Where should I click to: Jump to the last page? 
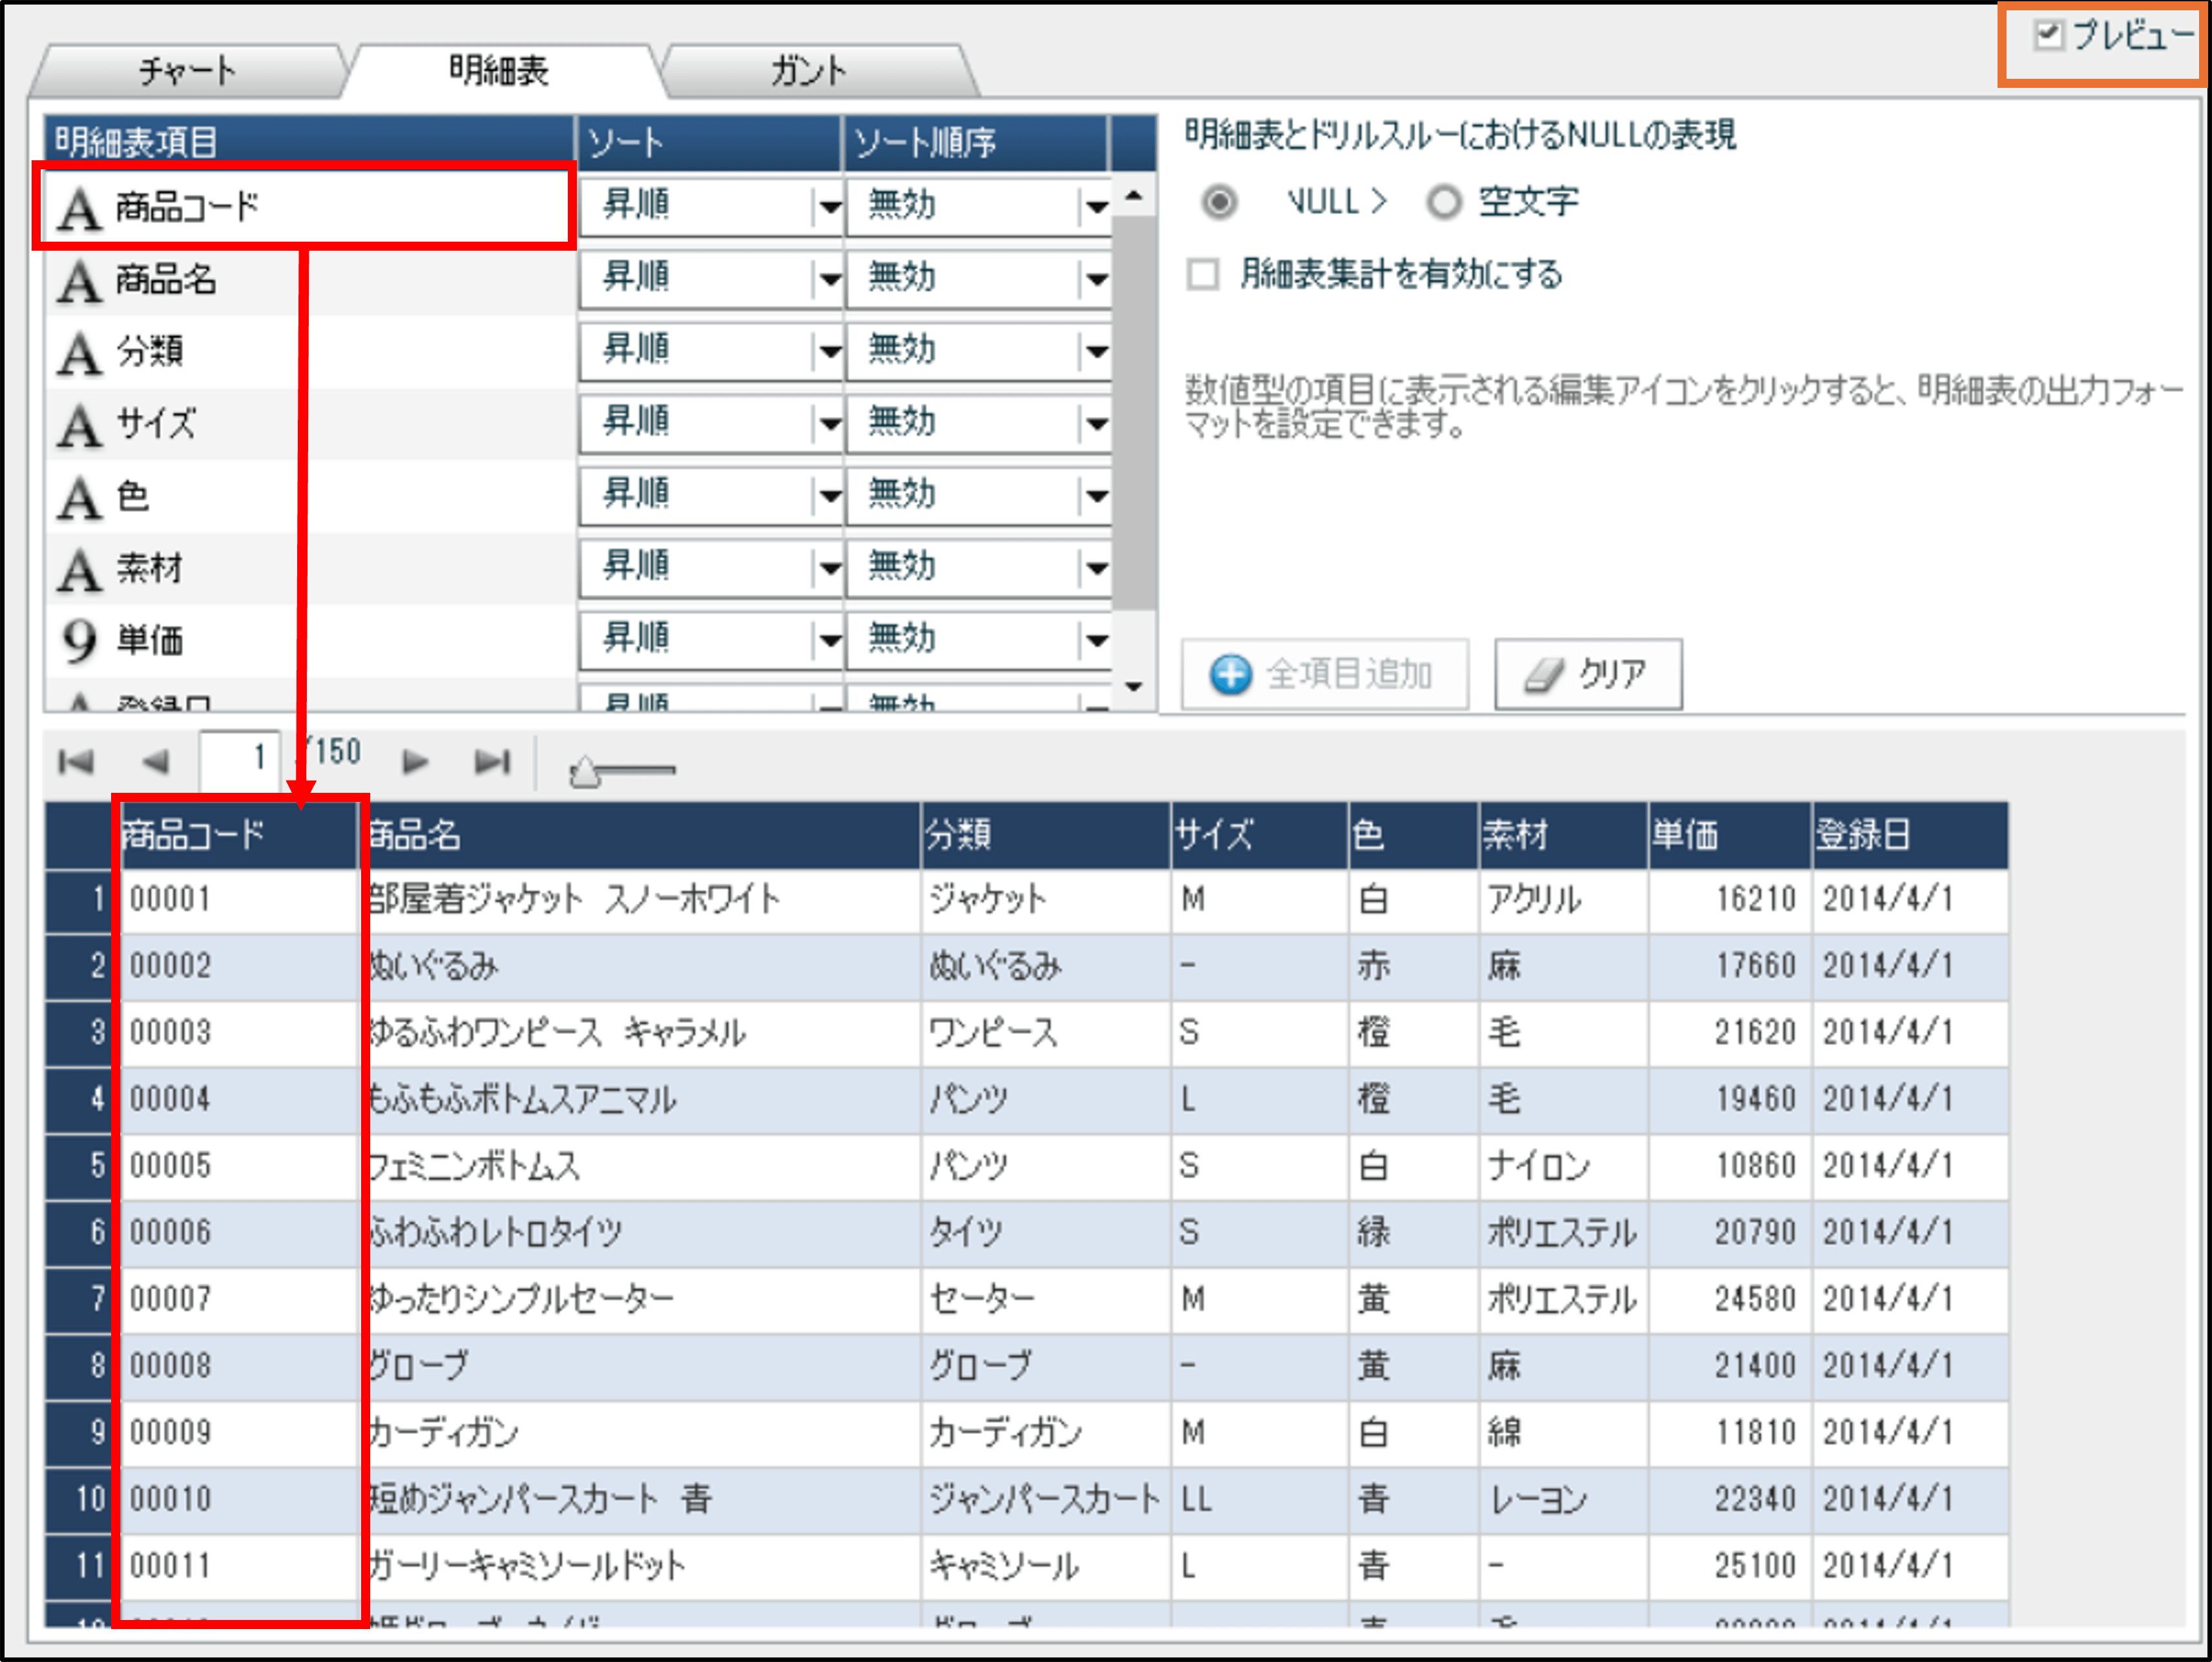(x=492, y=762)
